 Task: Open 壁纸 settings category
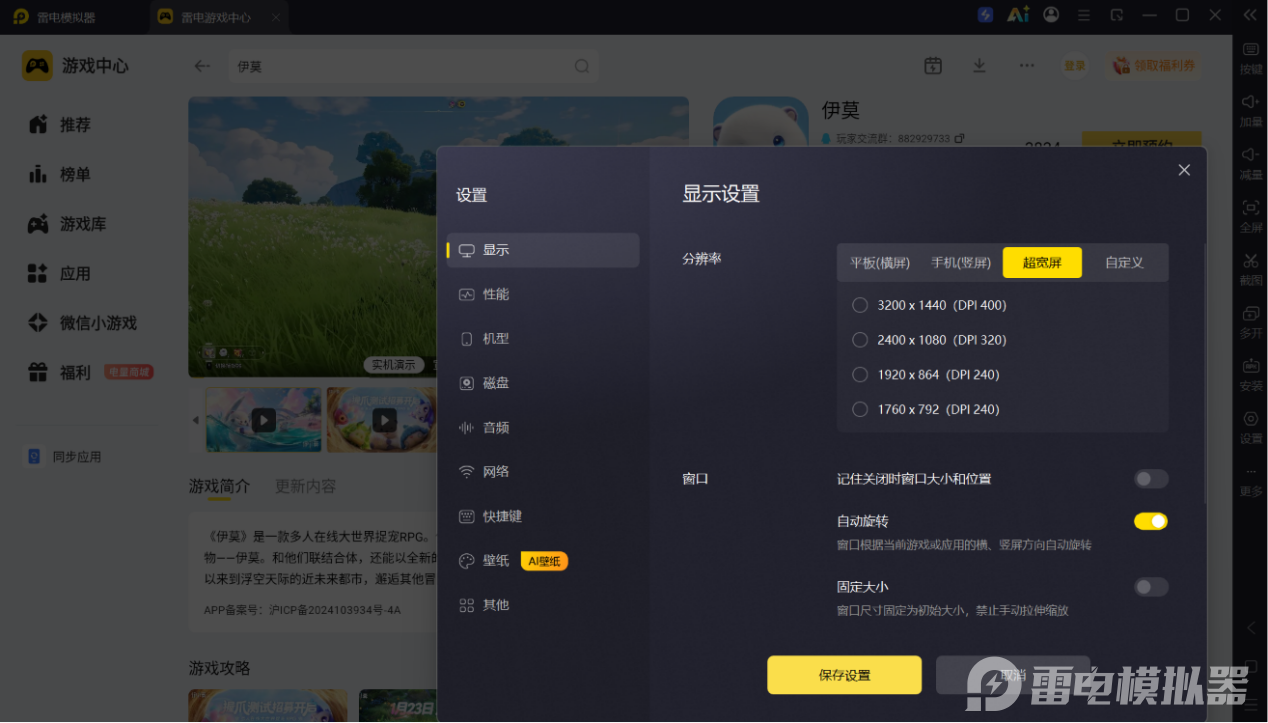pyautogui.click(x=543, y=561)
